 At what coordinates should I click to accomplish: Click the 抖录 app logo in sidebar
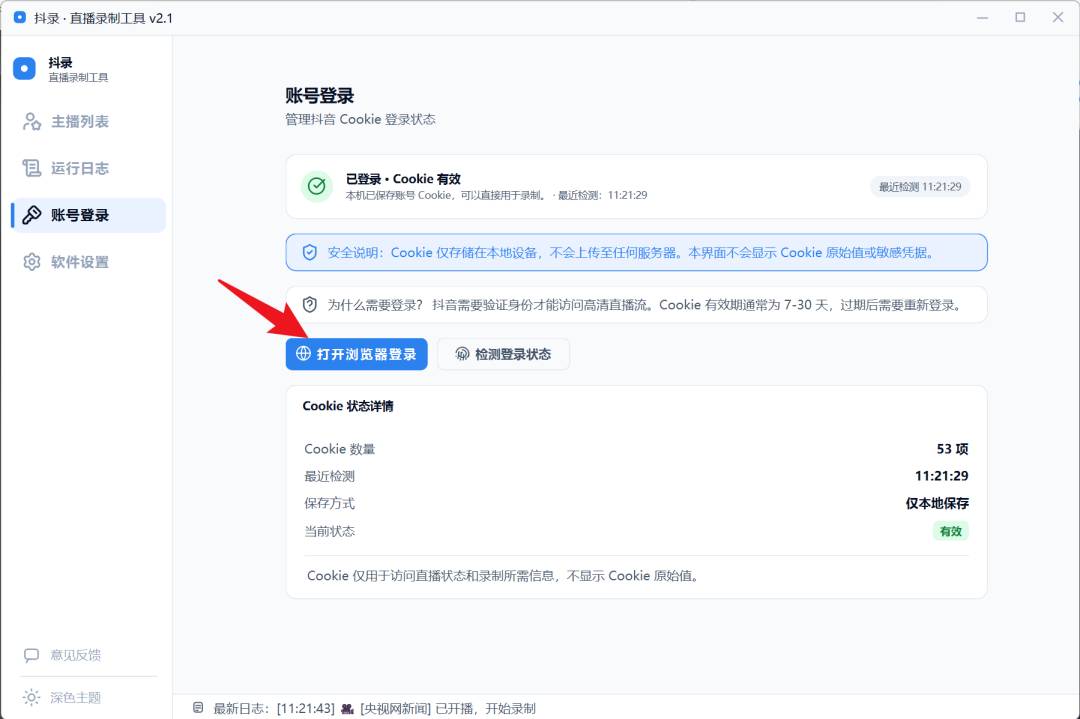coord(24,69)
